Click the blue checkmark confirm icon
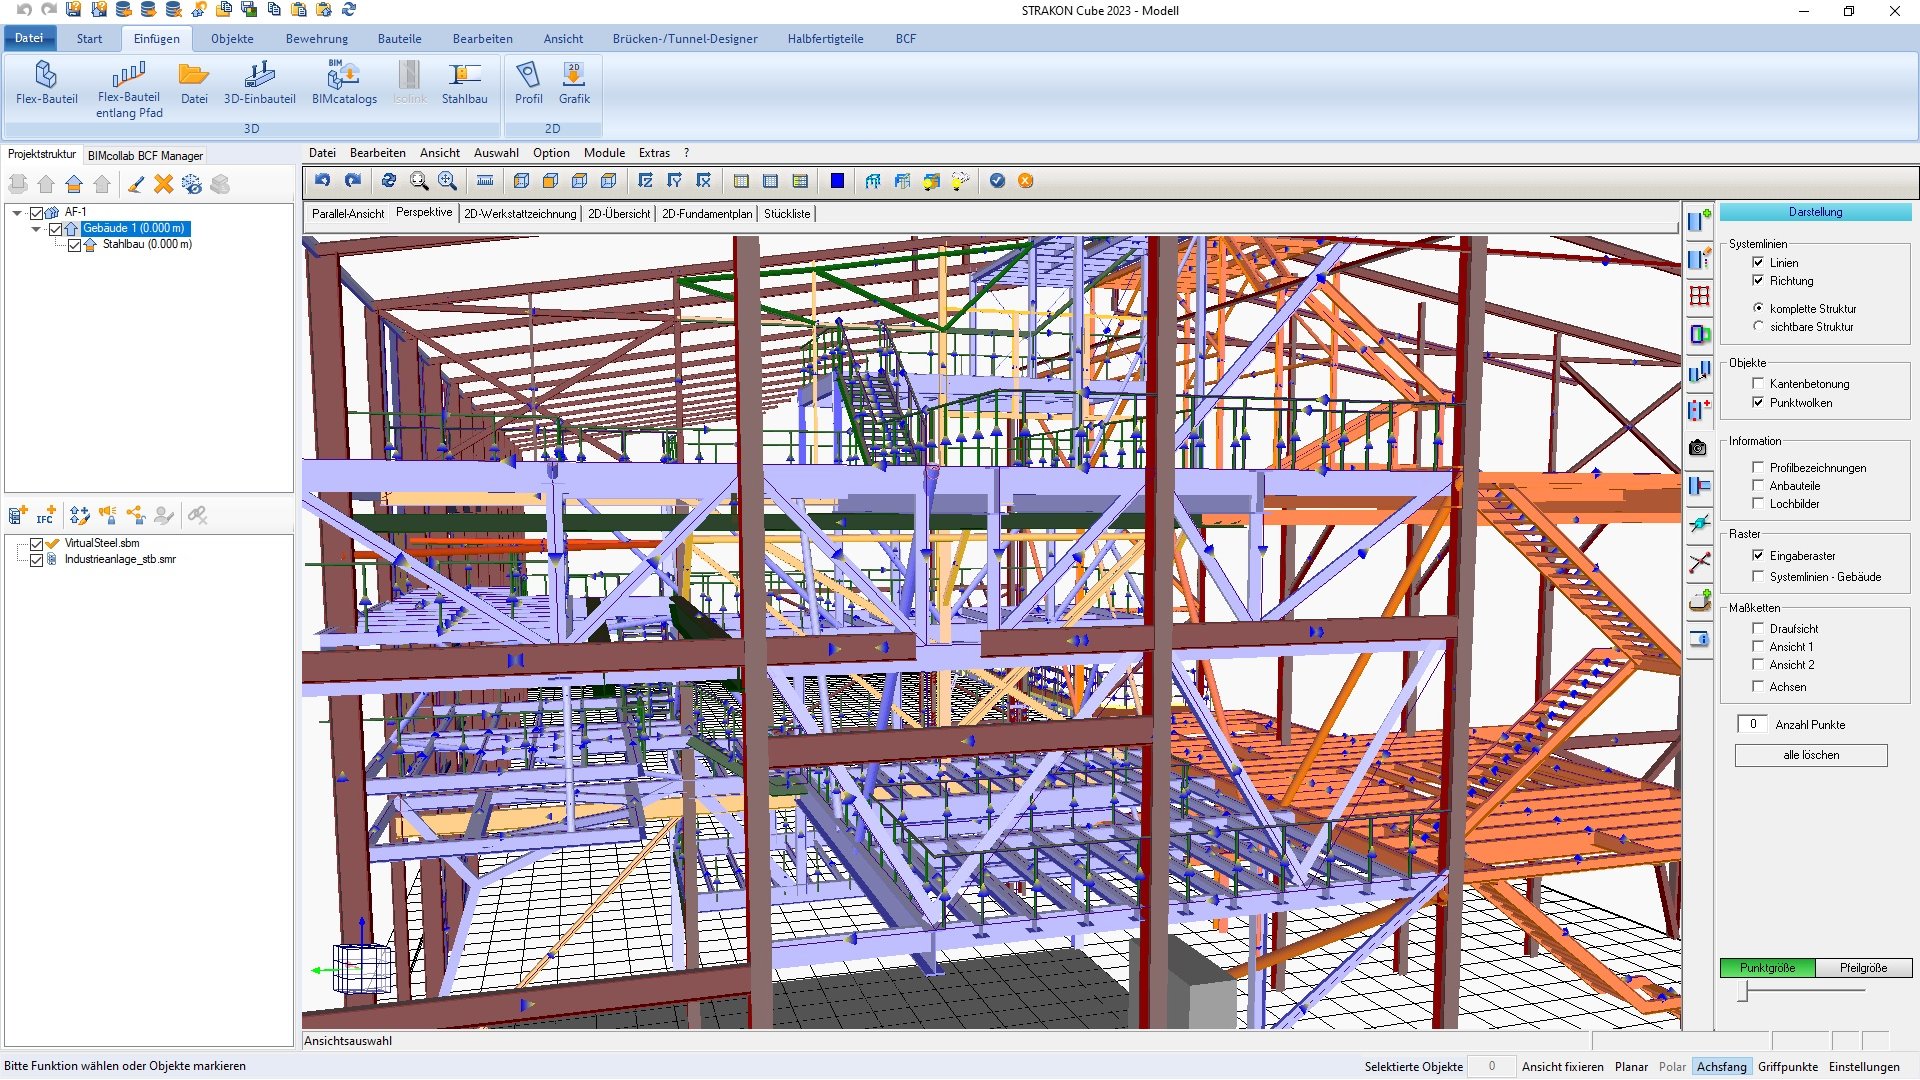 click(x=997, y=181)
